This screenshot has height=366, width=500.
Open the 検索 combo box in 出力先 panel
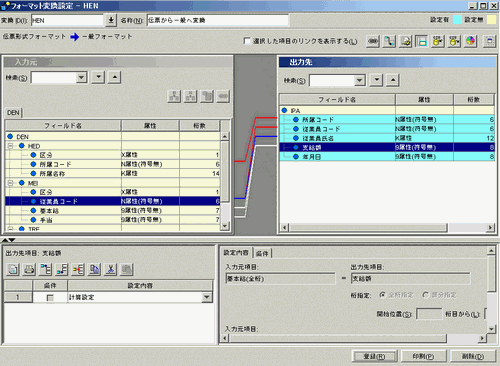[359, 80]
